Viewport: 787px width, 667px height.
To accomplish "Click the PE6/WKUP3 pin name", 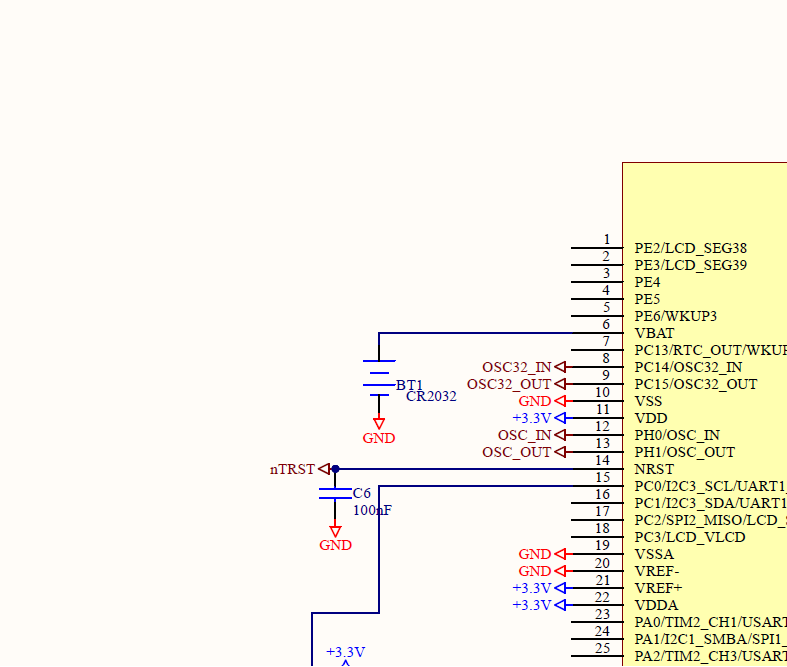I will (x=676, y=316).
